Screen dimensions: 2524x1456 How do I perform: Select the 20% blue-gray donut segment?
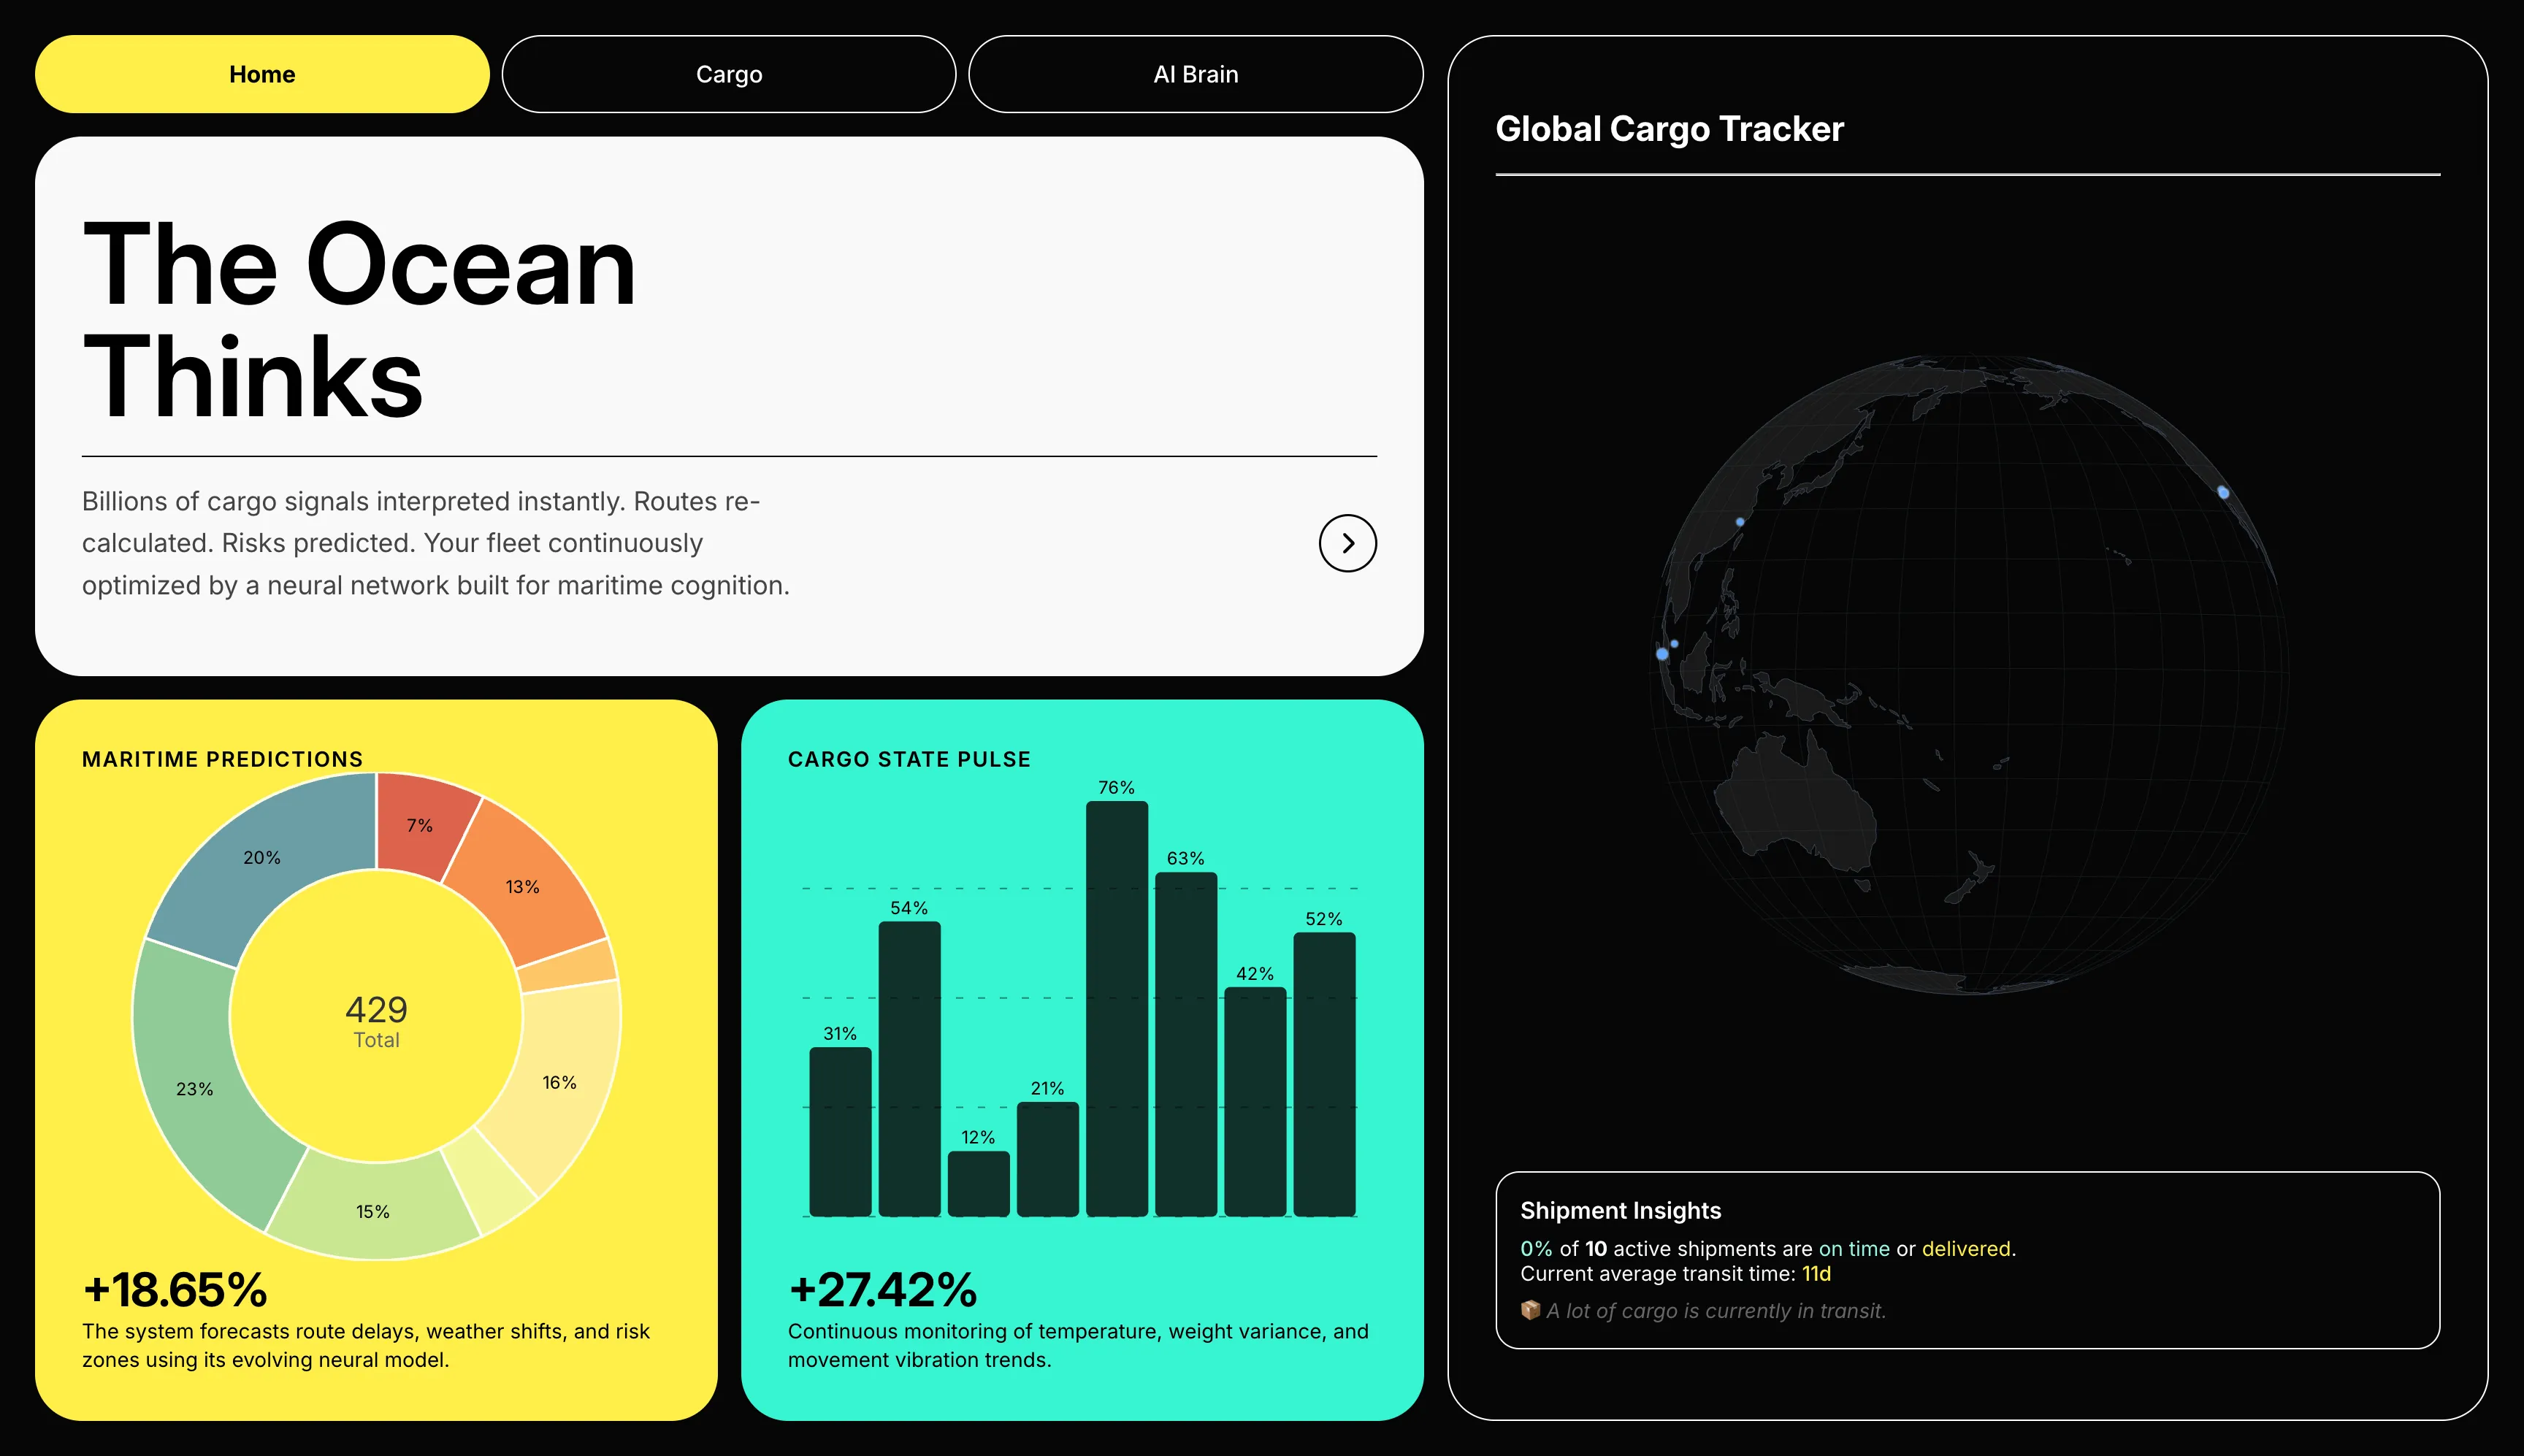(x=262, y=857)
